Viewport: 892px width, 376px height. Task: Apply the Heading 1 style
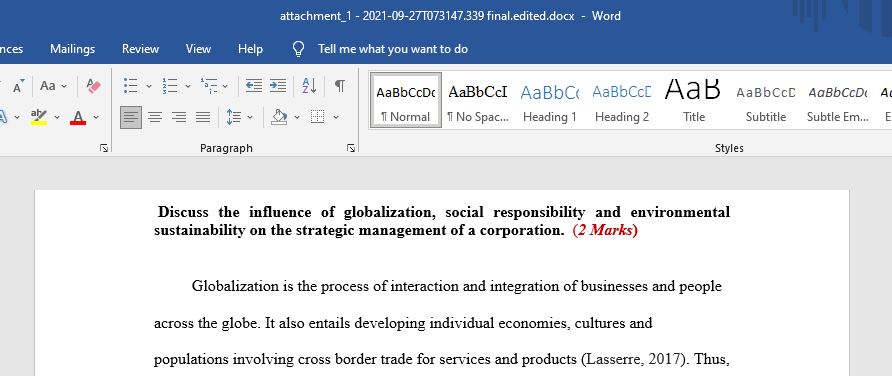click(550, 101)
